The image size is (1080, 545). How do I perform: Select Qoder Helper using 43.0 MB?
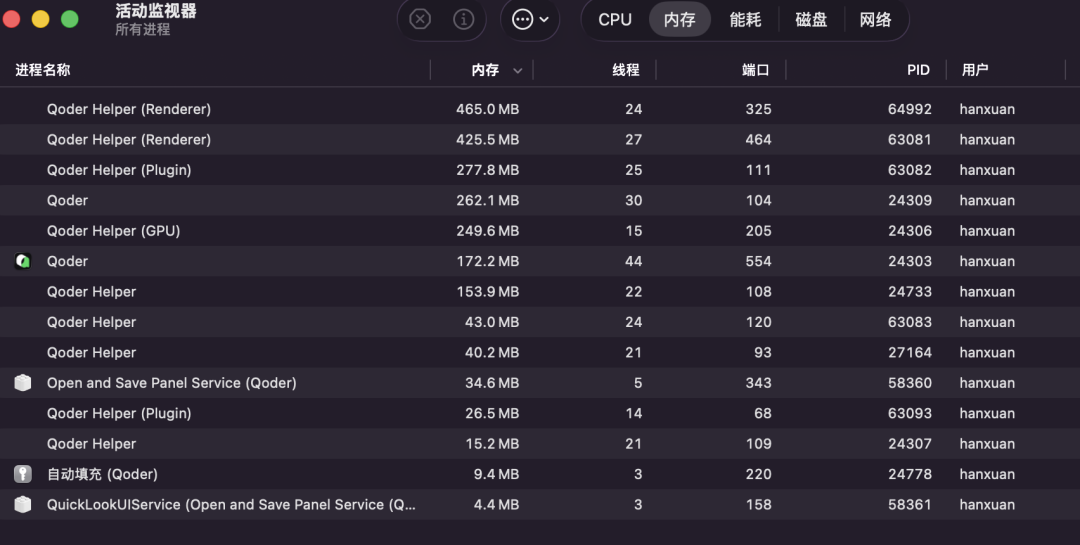pos(540,322)
